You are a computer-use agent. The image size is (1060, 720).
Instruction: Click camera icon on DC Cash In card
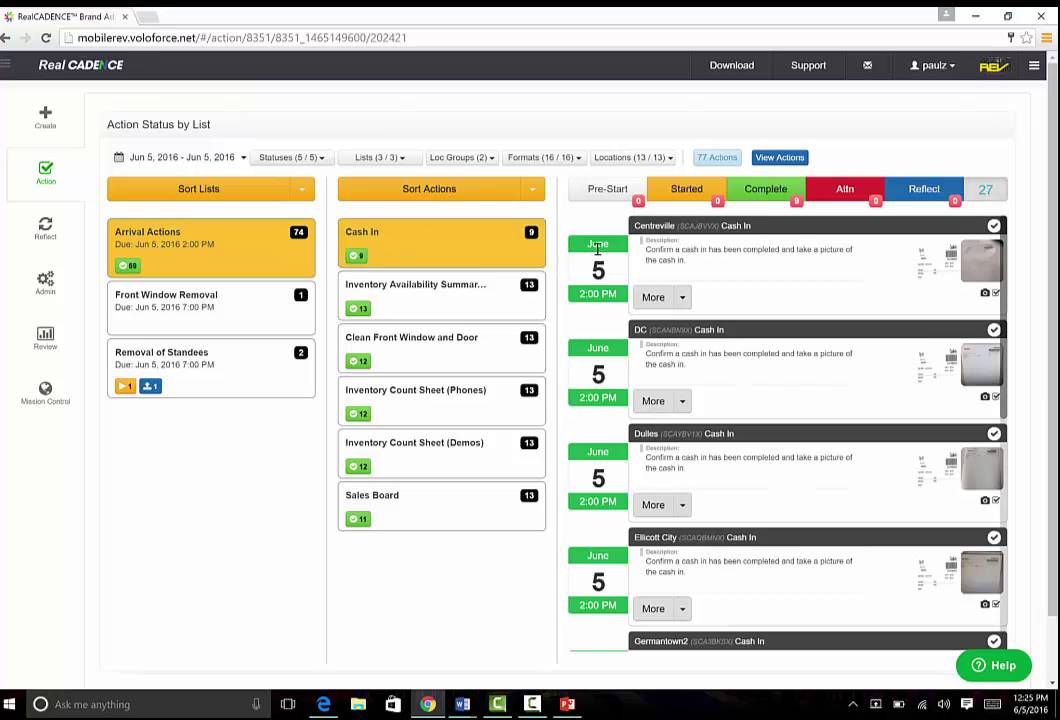(985, 397)
